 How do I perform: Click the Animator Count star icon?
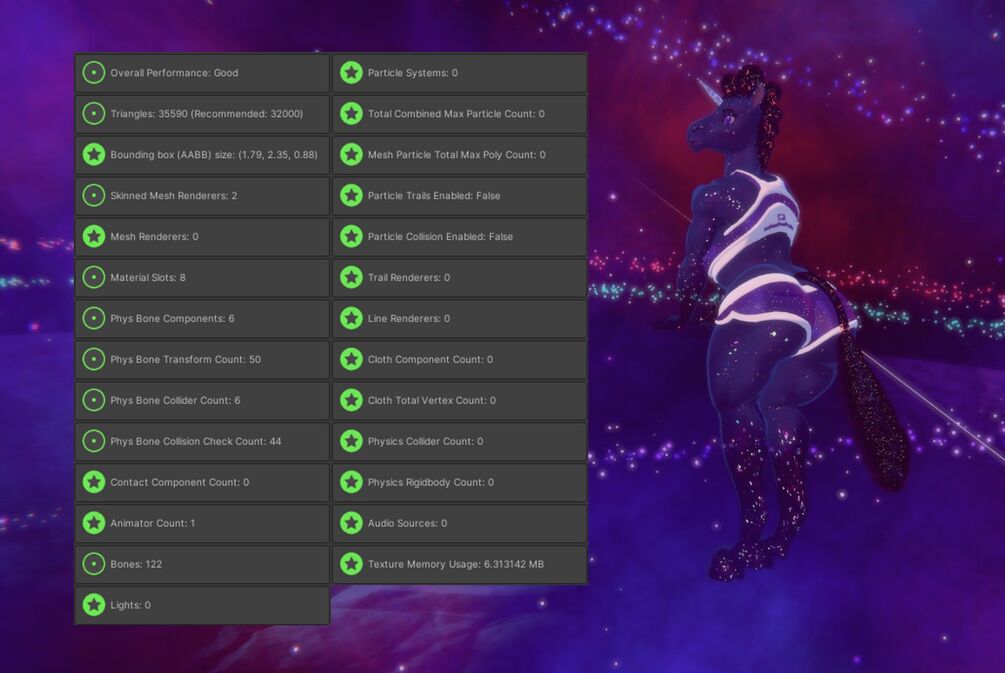pos(94,524)
